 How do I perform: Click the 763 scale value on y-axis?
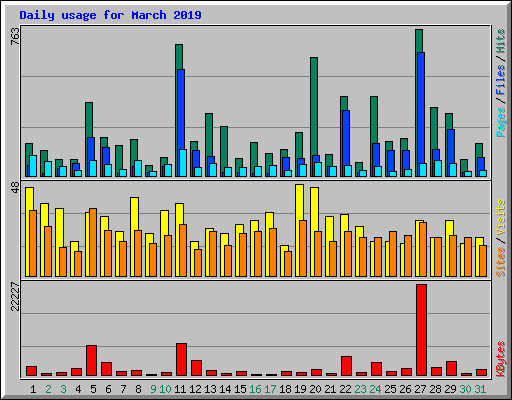[15, 36]
